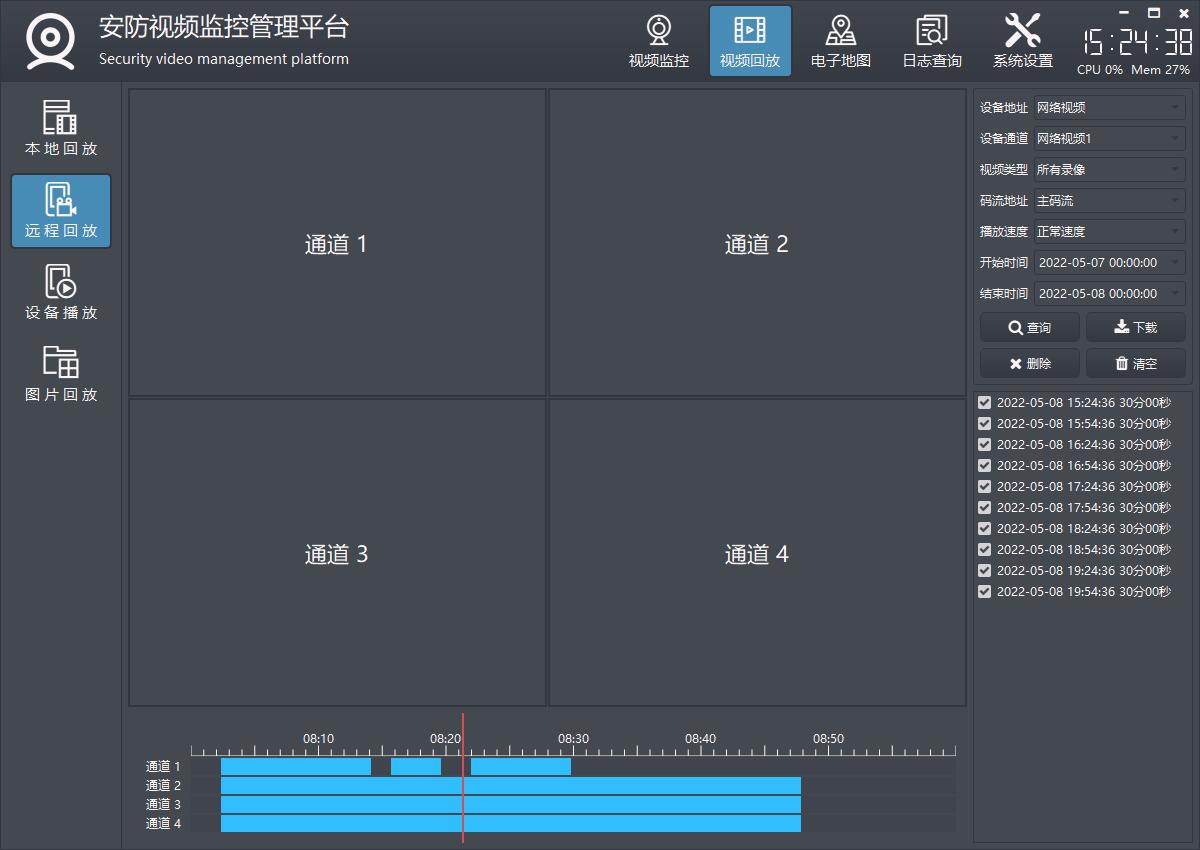Toggle the 2022-05-08 17:24:36 recording checkbox
Screen dimensions: 1200x850
click(985, 487)
